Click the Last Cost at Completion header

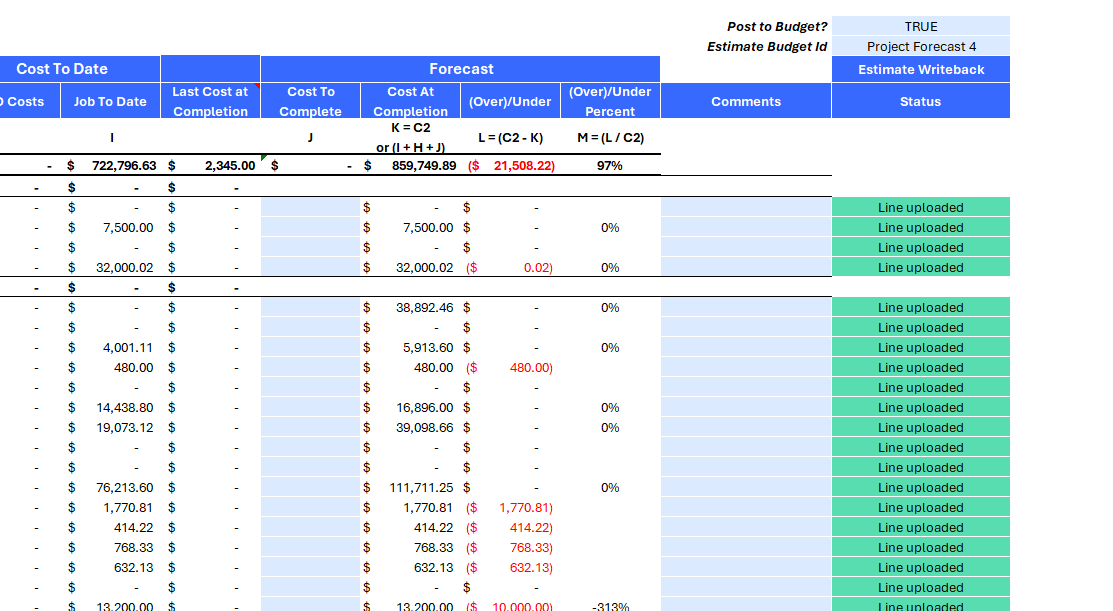click(x=210, y=101)
